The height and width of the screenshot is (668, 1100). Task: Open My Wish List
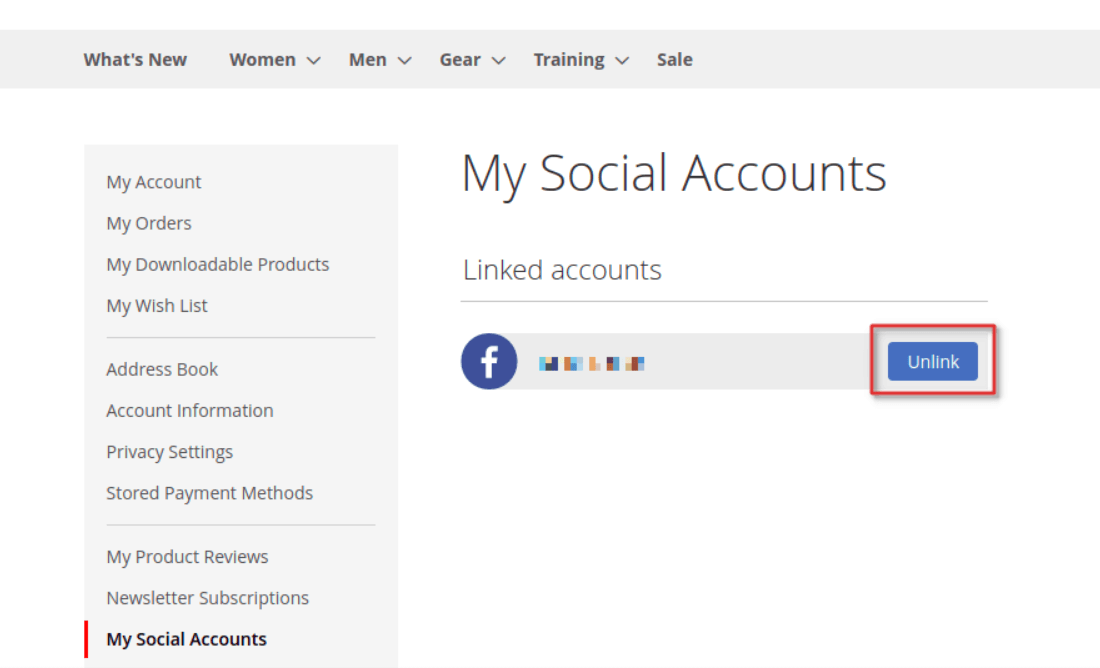(x=157, y=306)
